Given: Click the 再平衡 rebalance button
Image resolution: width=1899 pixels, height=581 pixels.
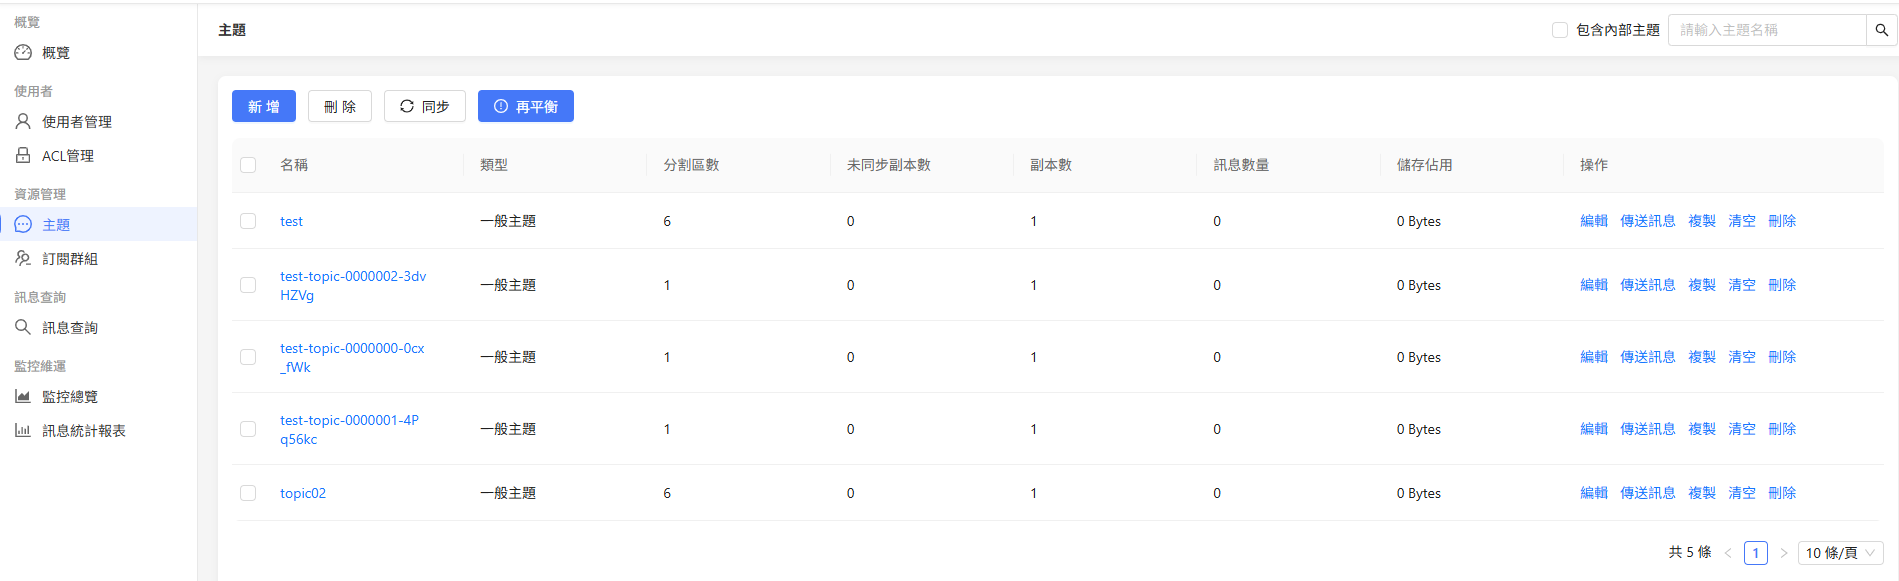Looking at the screenshot, I should (x=526, y=106).
